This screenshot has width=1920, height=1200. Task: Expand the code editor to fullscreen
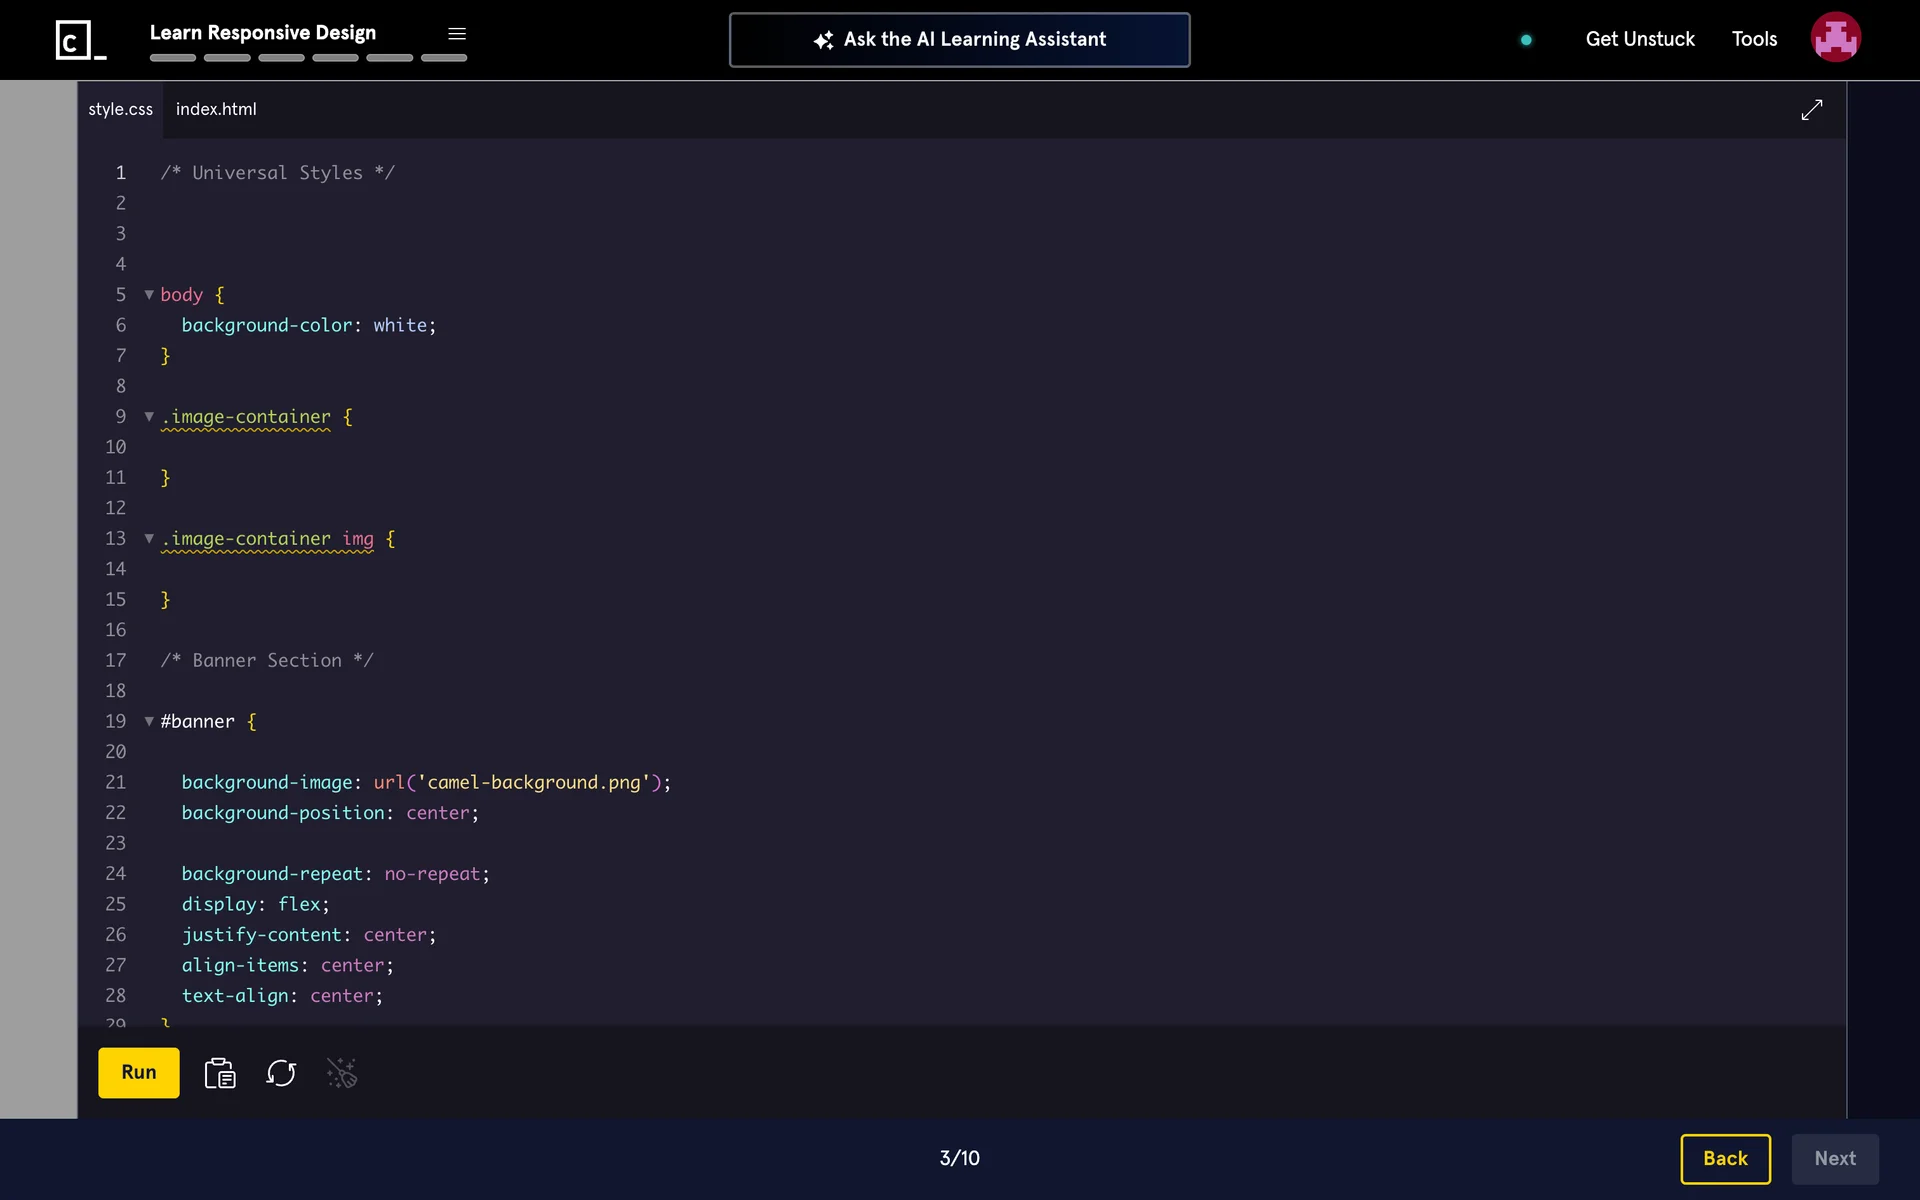click(1811, 110)
